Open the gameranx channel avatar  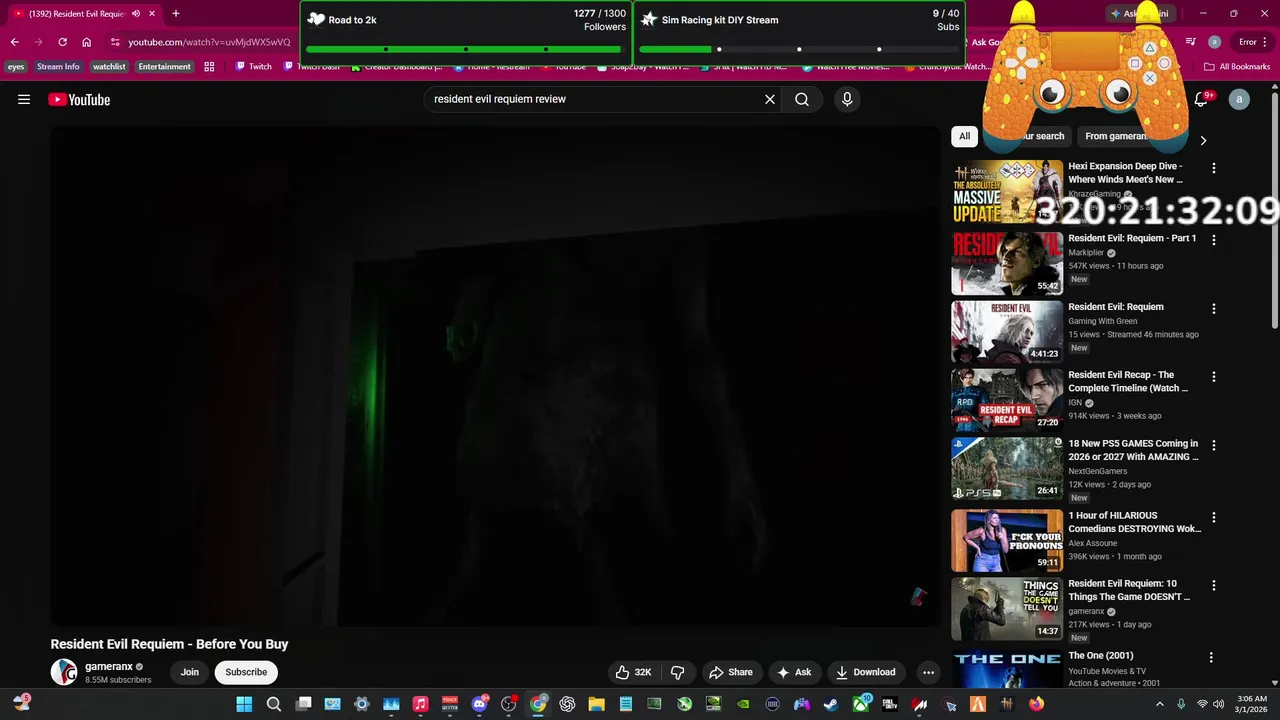[64, 672]
